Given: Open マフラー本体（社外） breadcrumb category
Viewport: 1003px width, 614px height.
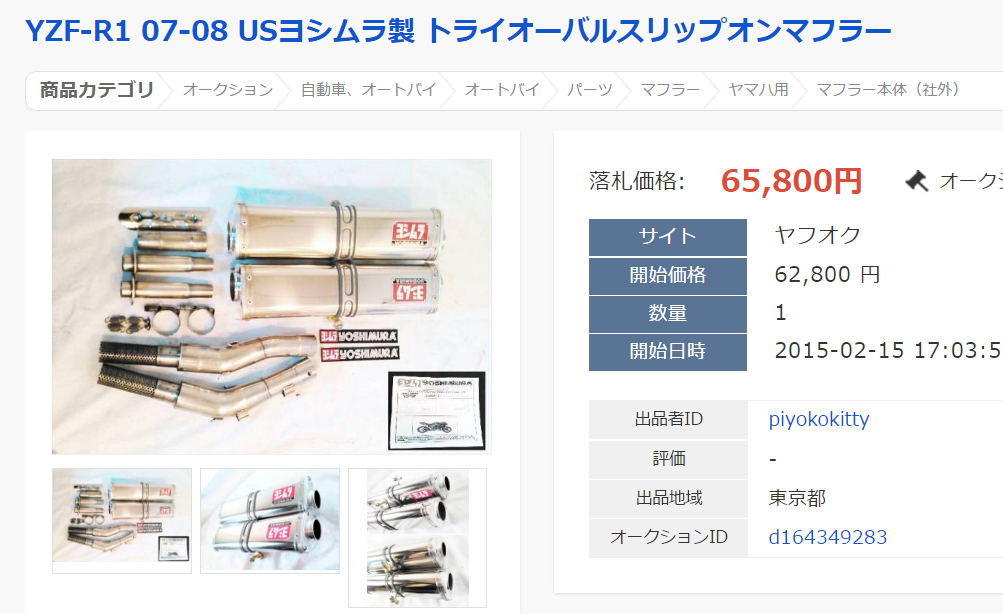Looking at the screenshot, I should (x=888, y=90).
